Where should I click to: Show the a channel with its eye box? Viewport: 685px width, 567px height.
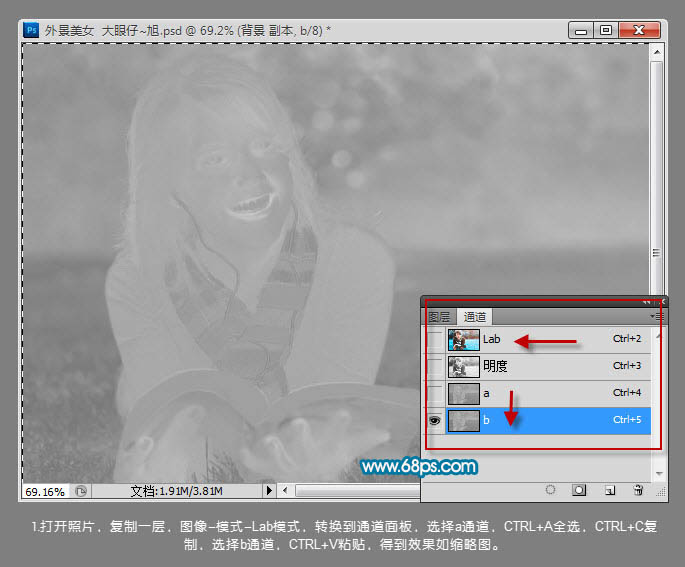[x=435, y=393]
